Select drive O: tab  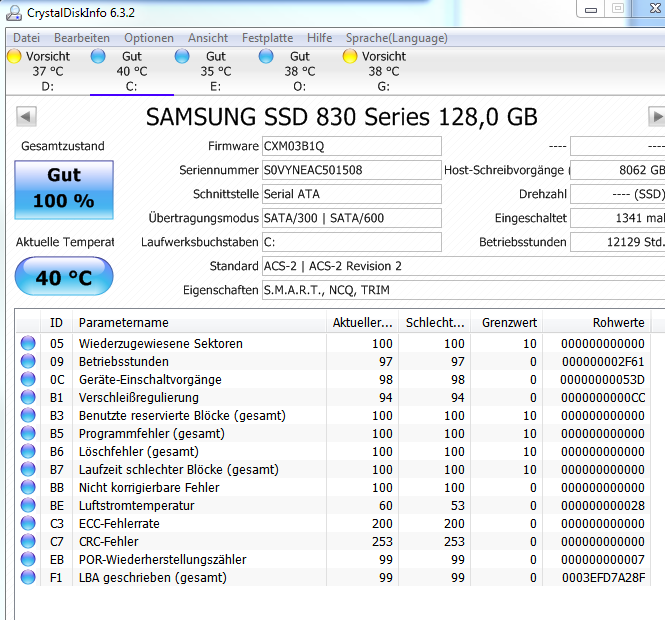(x=299, y=71)
